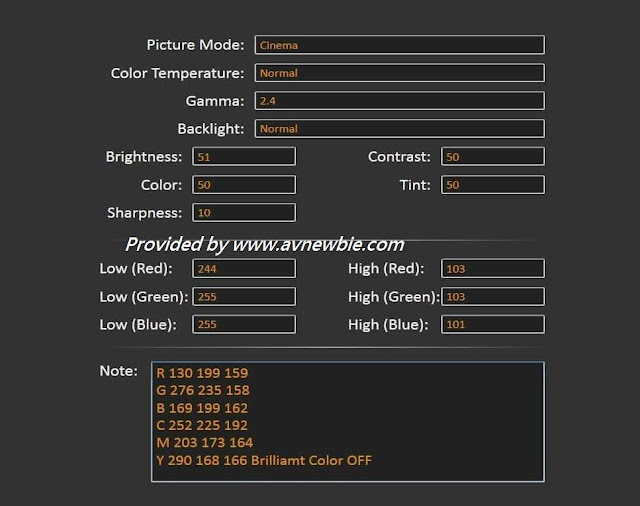Click the Picture Mode field showing Cinema
Screen dimensions: 640x506
[400, 45]
